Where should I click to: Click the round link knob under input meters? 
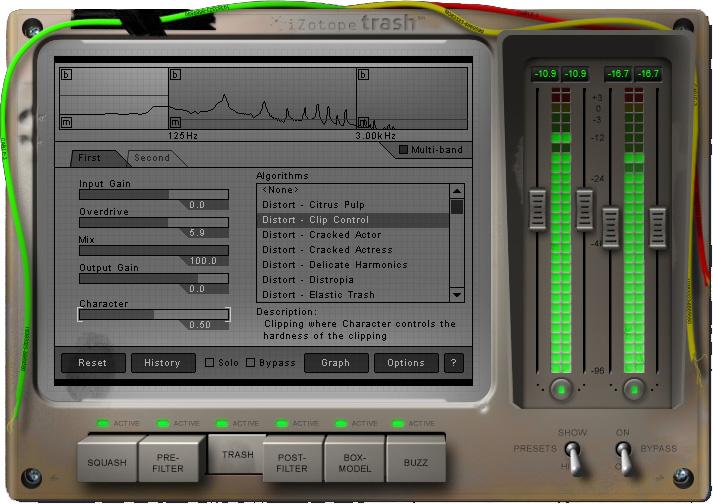coord(561,389)
